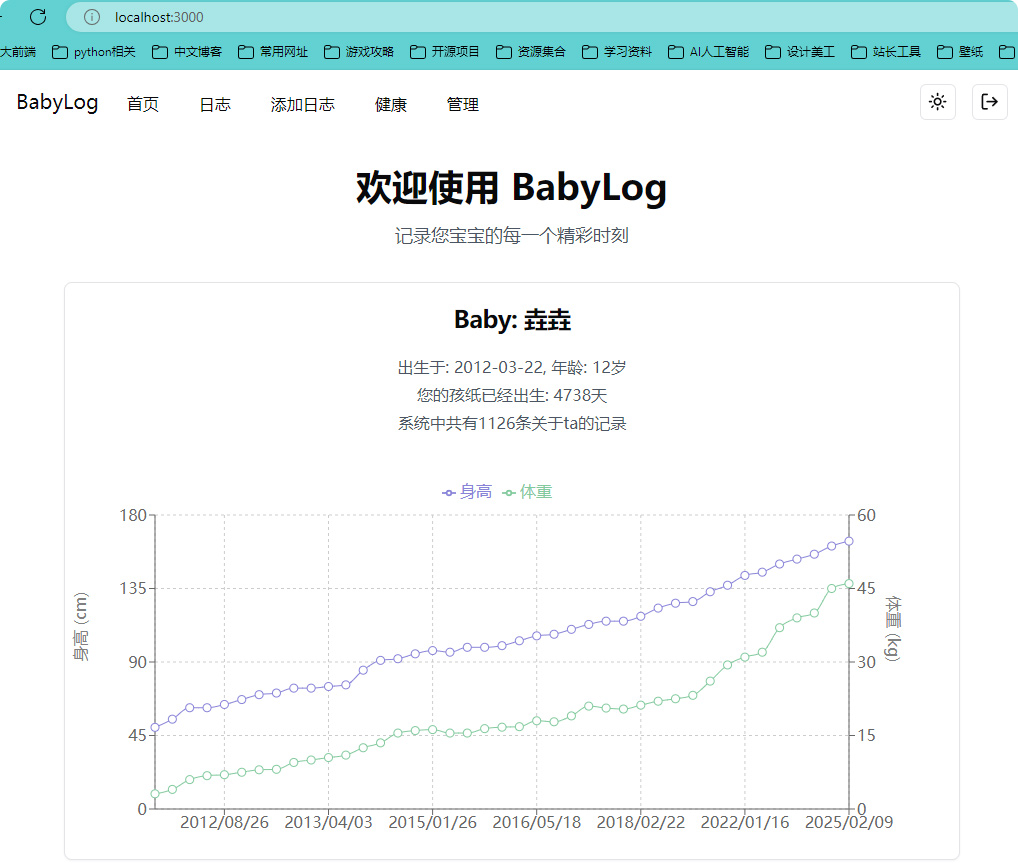
Task: Open the 日志 nav item
Action: click(x=215, y=104)
